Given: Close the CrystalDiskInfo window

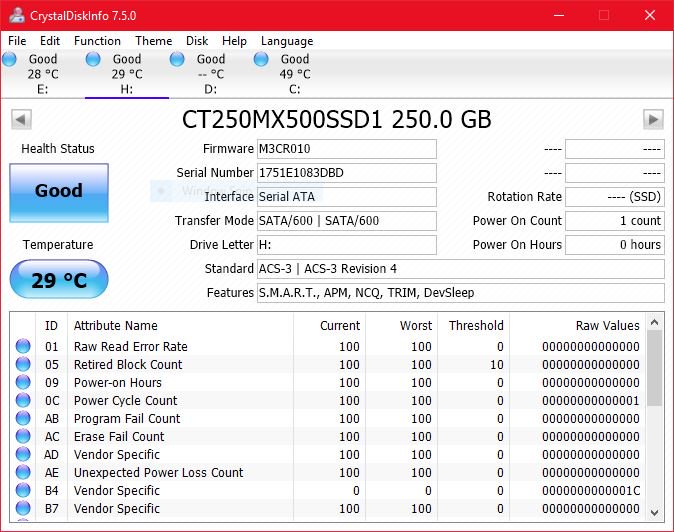Looking at the screenshot, I should pyautogui.click(x=650, y=15).
